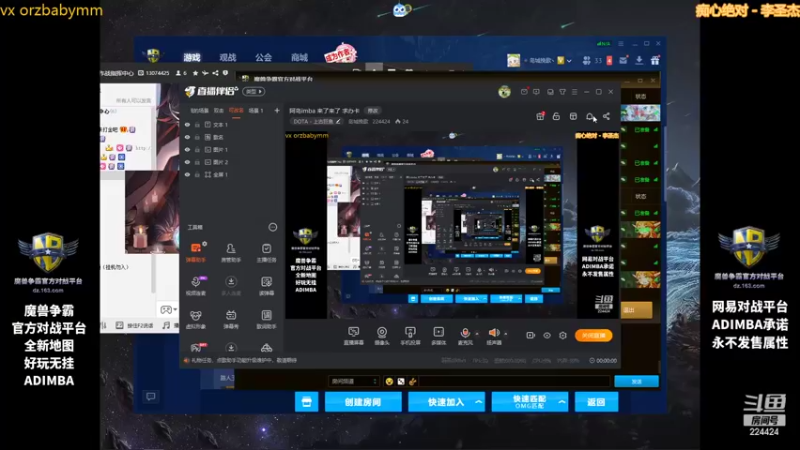The image size is (800, 450).
Task: Add the 摄像头 camera source
Action: click(x=382, y=336)
